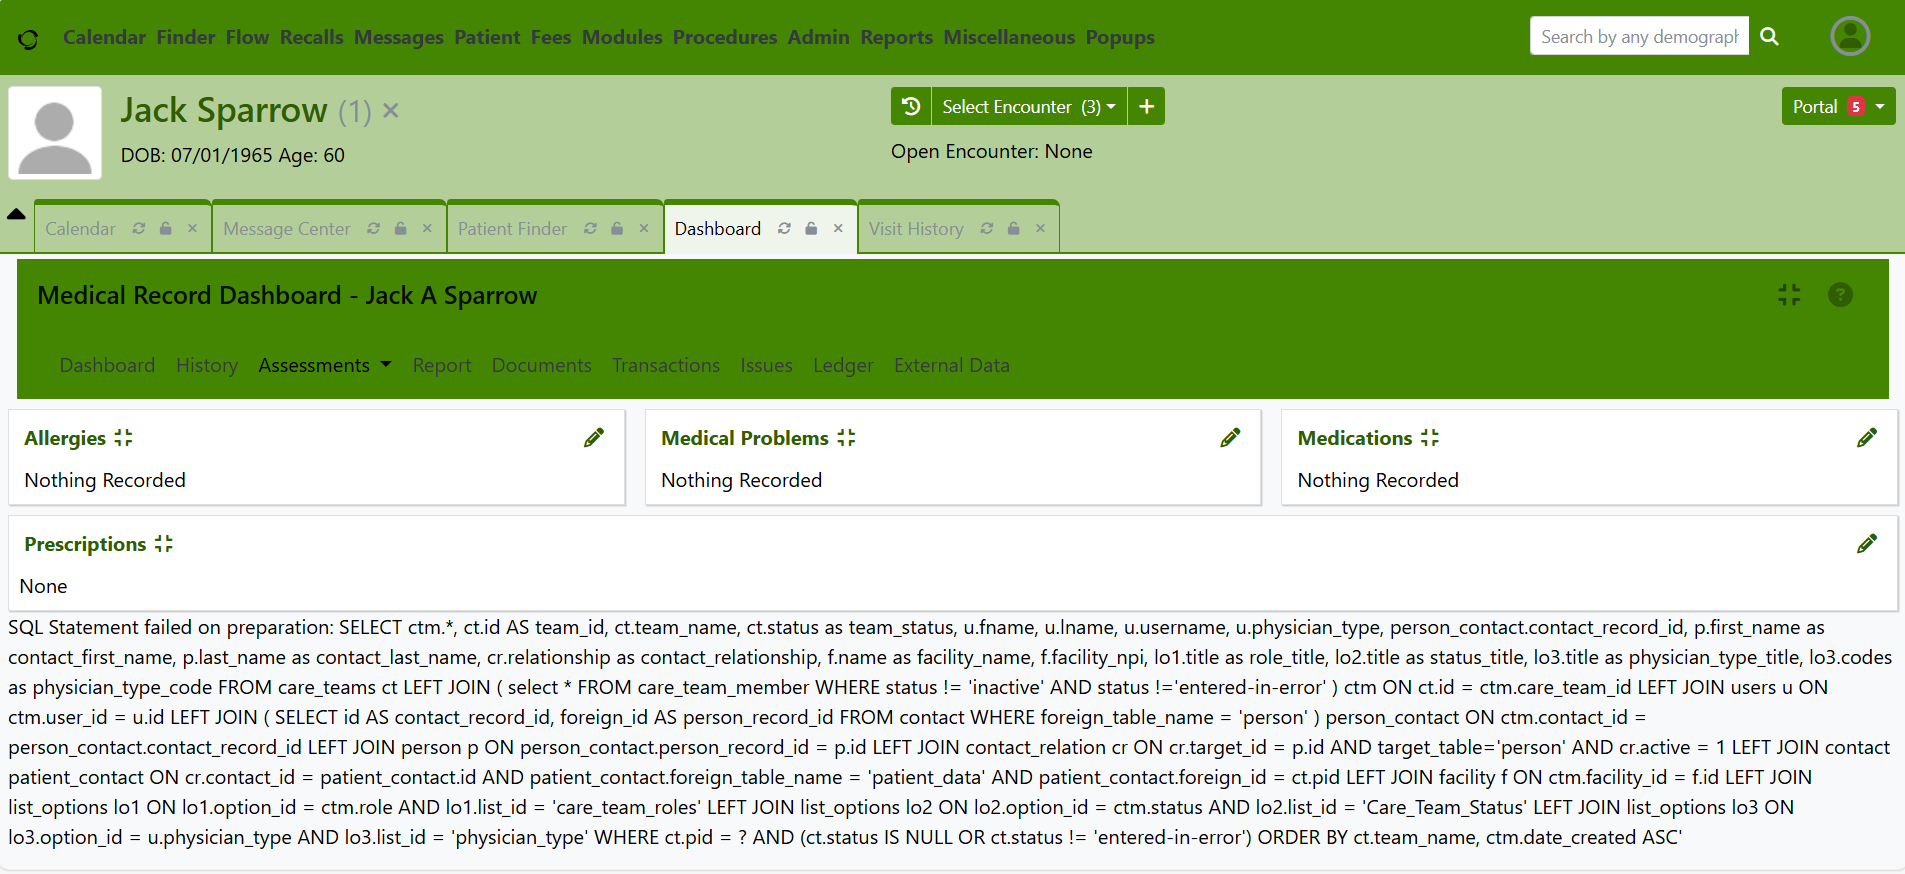Edit Medical Problems with pencil icon

(x=1230, y=438)
